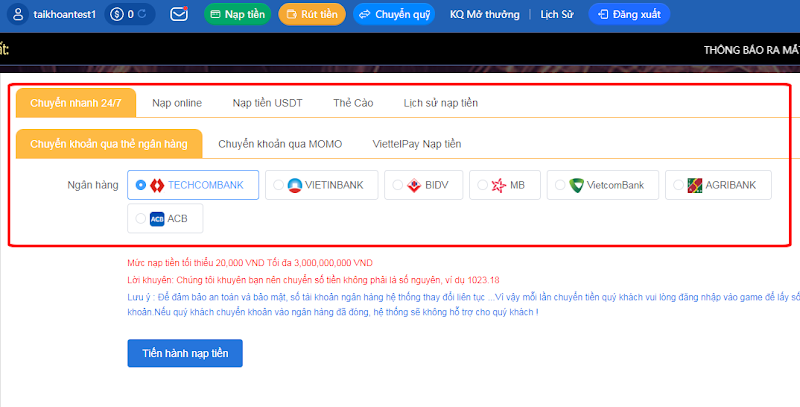800x407 pixels.
Task: Open the Thẻ Cào tab
Action: pyautogui.click(x=353, y=103)
